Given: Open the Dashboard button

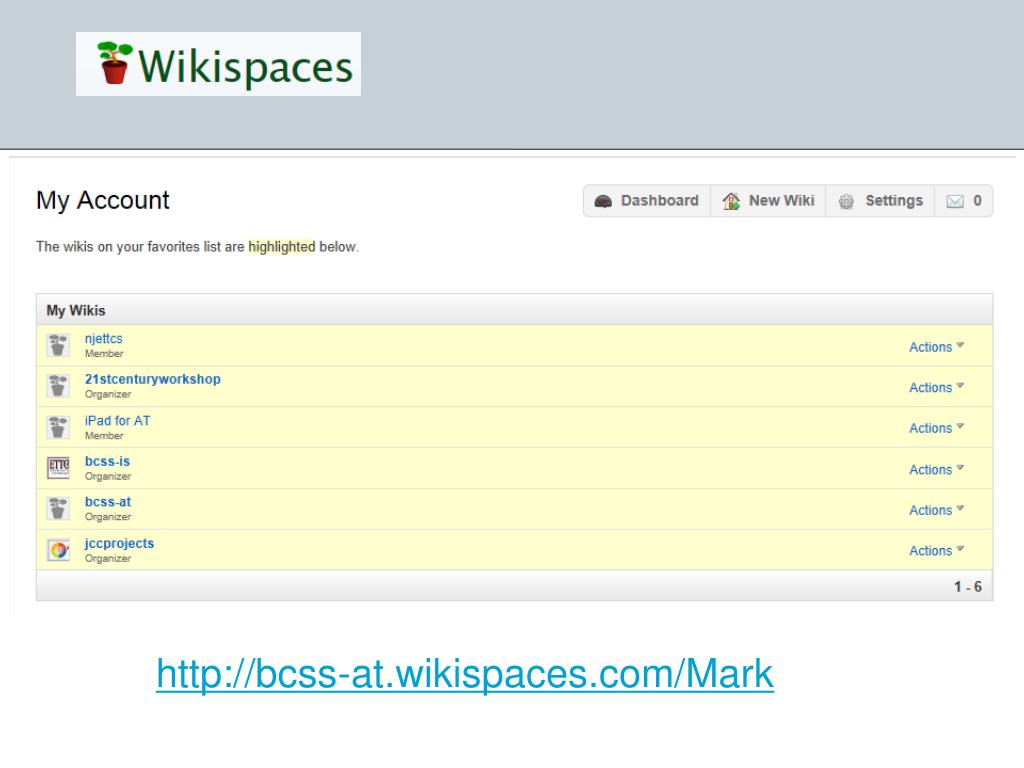Looking at the screenshot, I should (647, 200).
